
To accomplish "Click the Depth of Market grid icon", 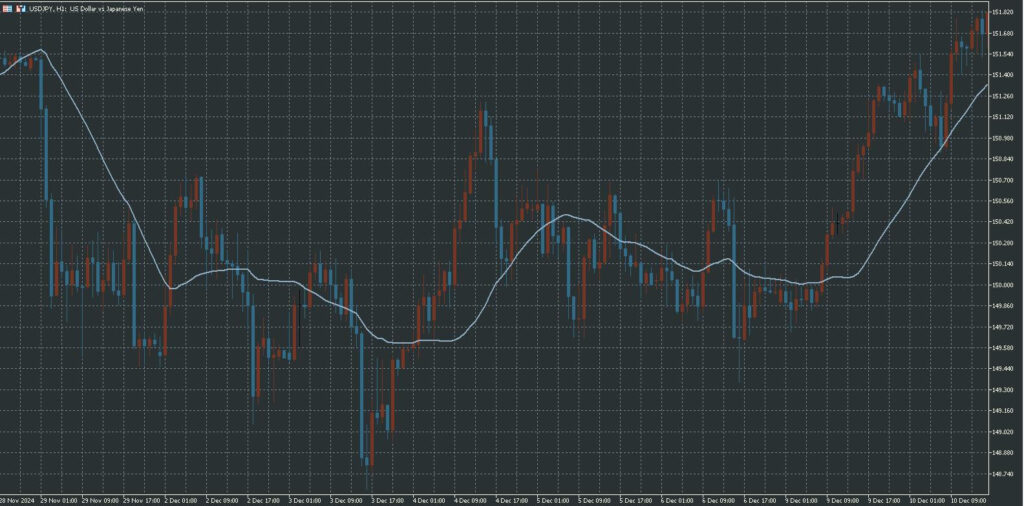I will click(x=6, y=8).
